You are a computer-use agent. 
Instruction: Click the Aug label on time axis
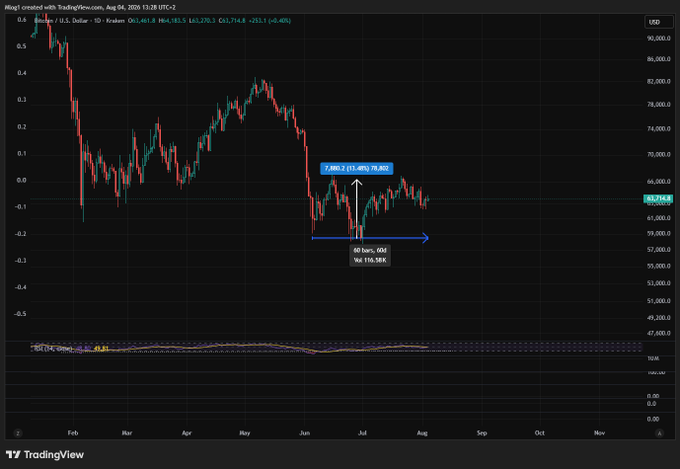422,433
